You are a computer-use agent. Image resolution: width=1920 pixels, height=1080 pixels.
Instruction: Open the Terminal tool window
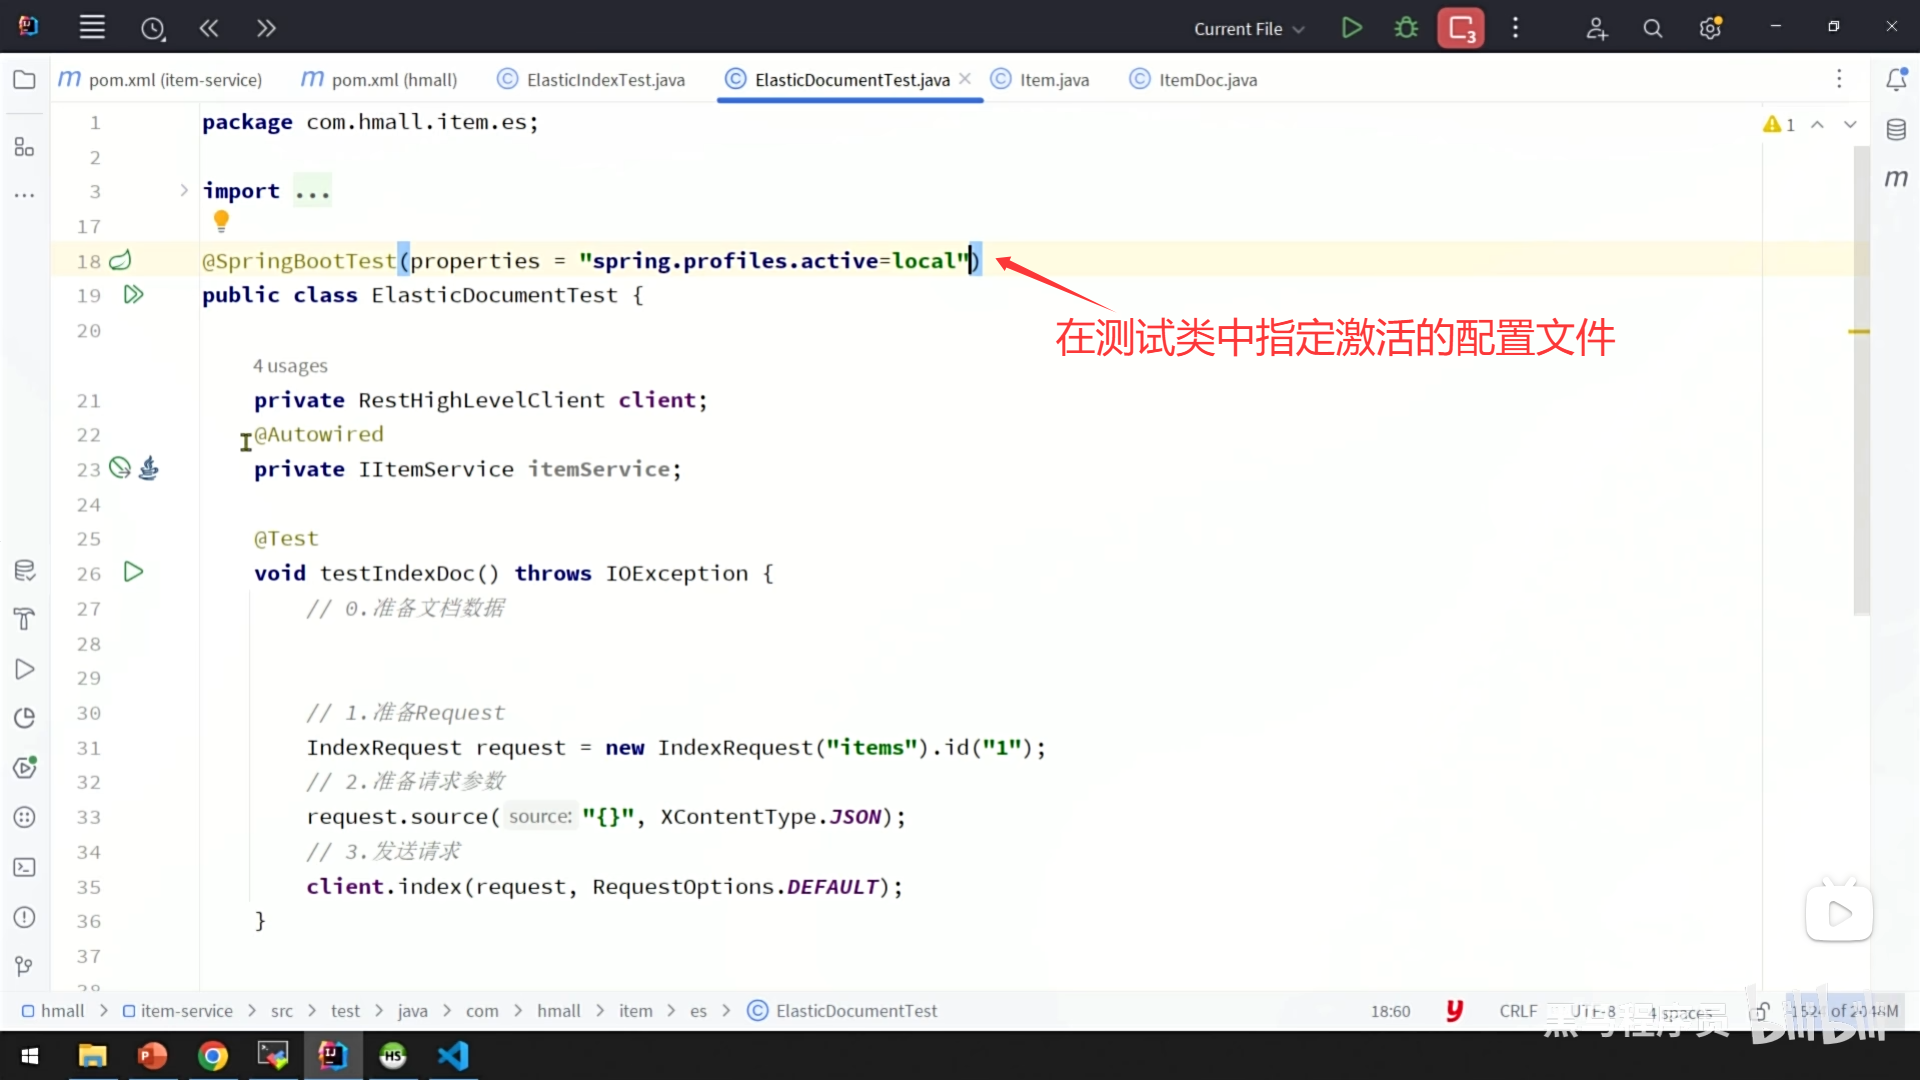(25, 867)
